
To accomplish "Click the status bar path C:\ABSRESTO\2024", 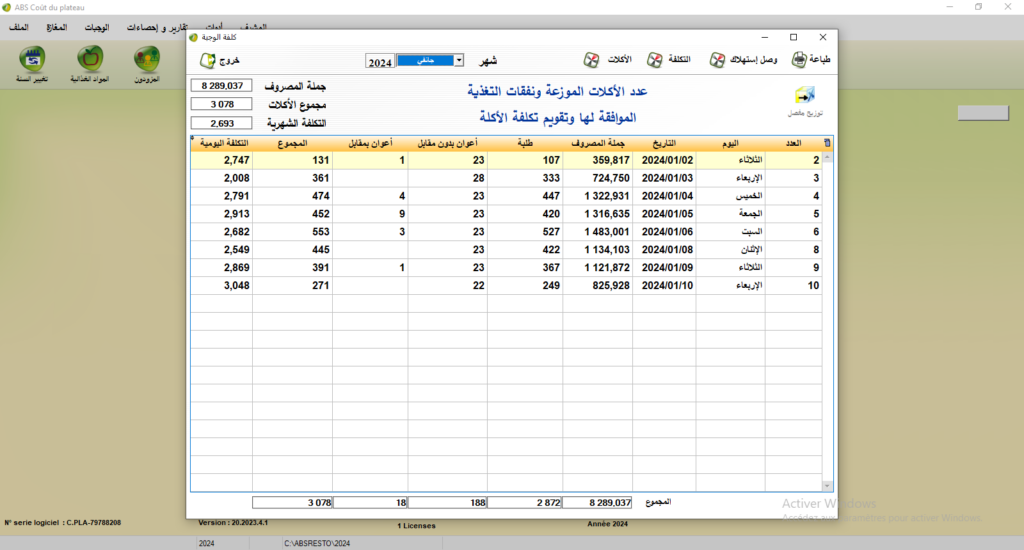I will [x=317, y=543].
